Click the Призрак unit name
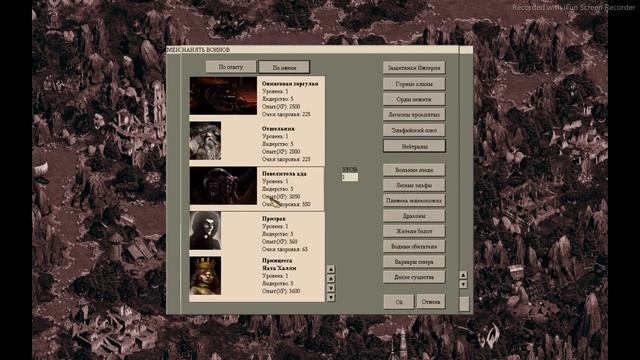640x360 pixels. 273,219
